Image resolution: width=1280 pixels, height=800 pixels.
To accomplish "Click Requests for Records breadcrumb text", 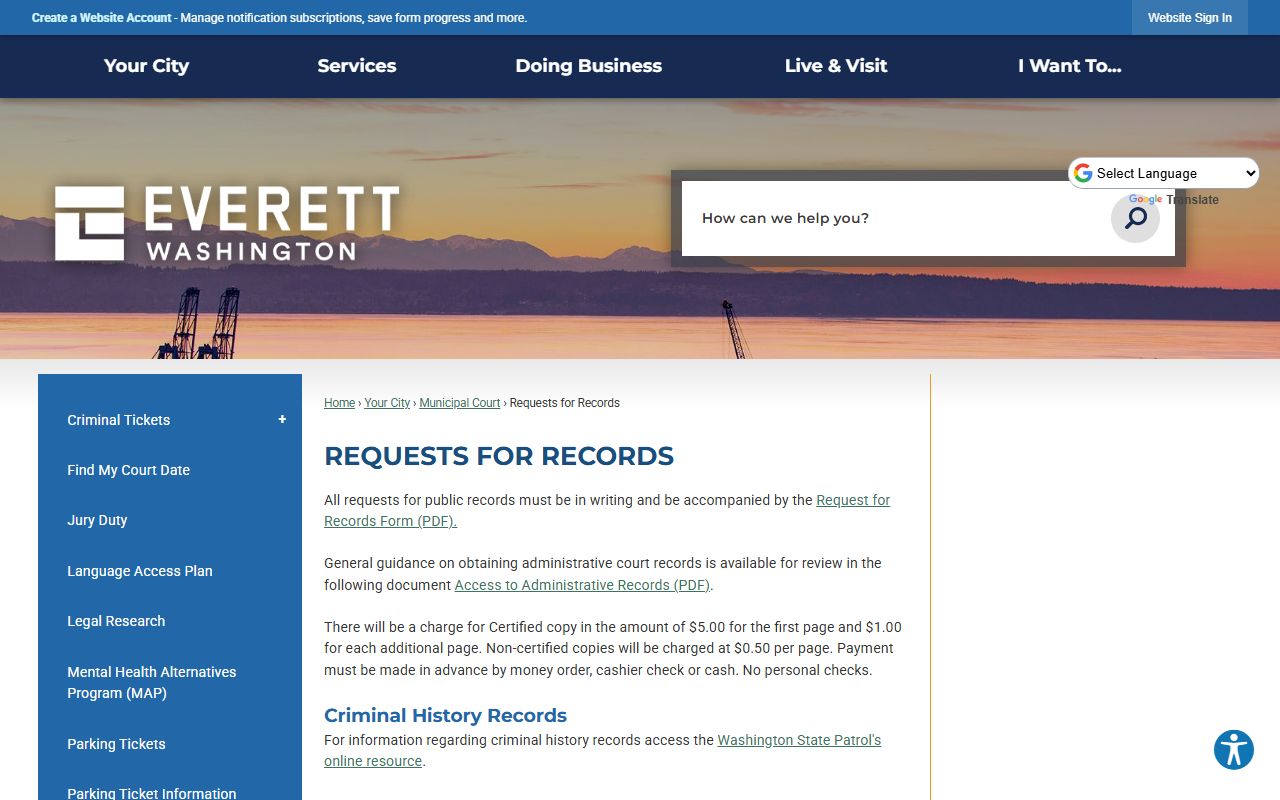I will pos(565,403).
